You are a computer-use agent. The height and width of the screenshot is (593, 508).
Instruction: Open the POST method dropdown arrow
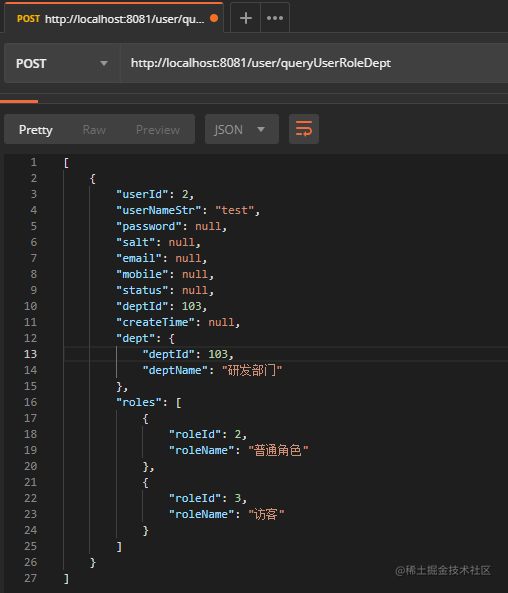104,63
